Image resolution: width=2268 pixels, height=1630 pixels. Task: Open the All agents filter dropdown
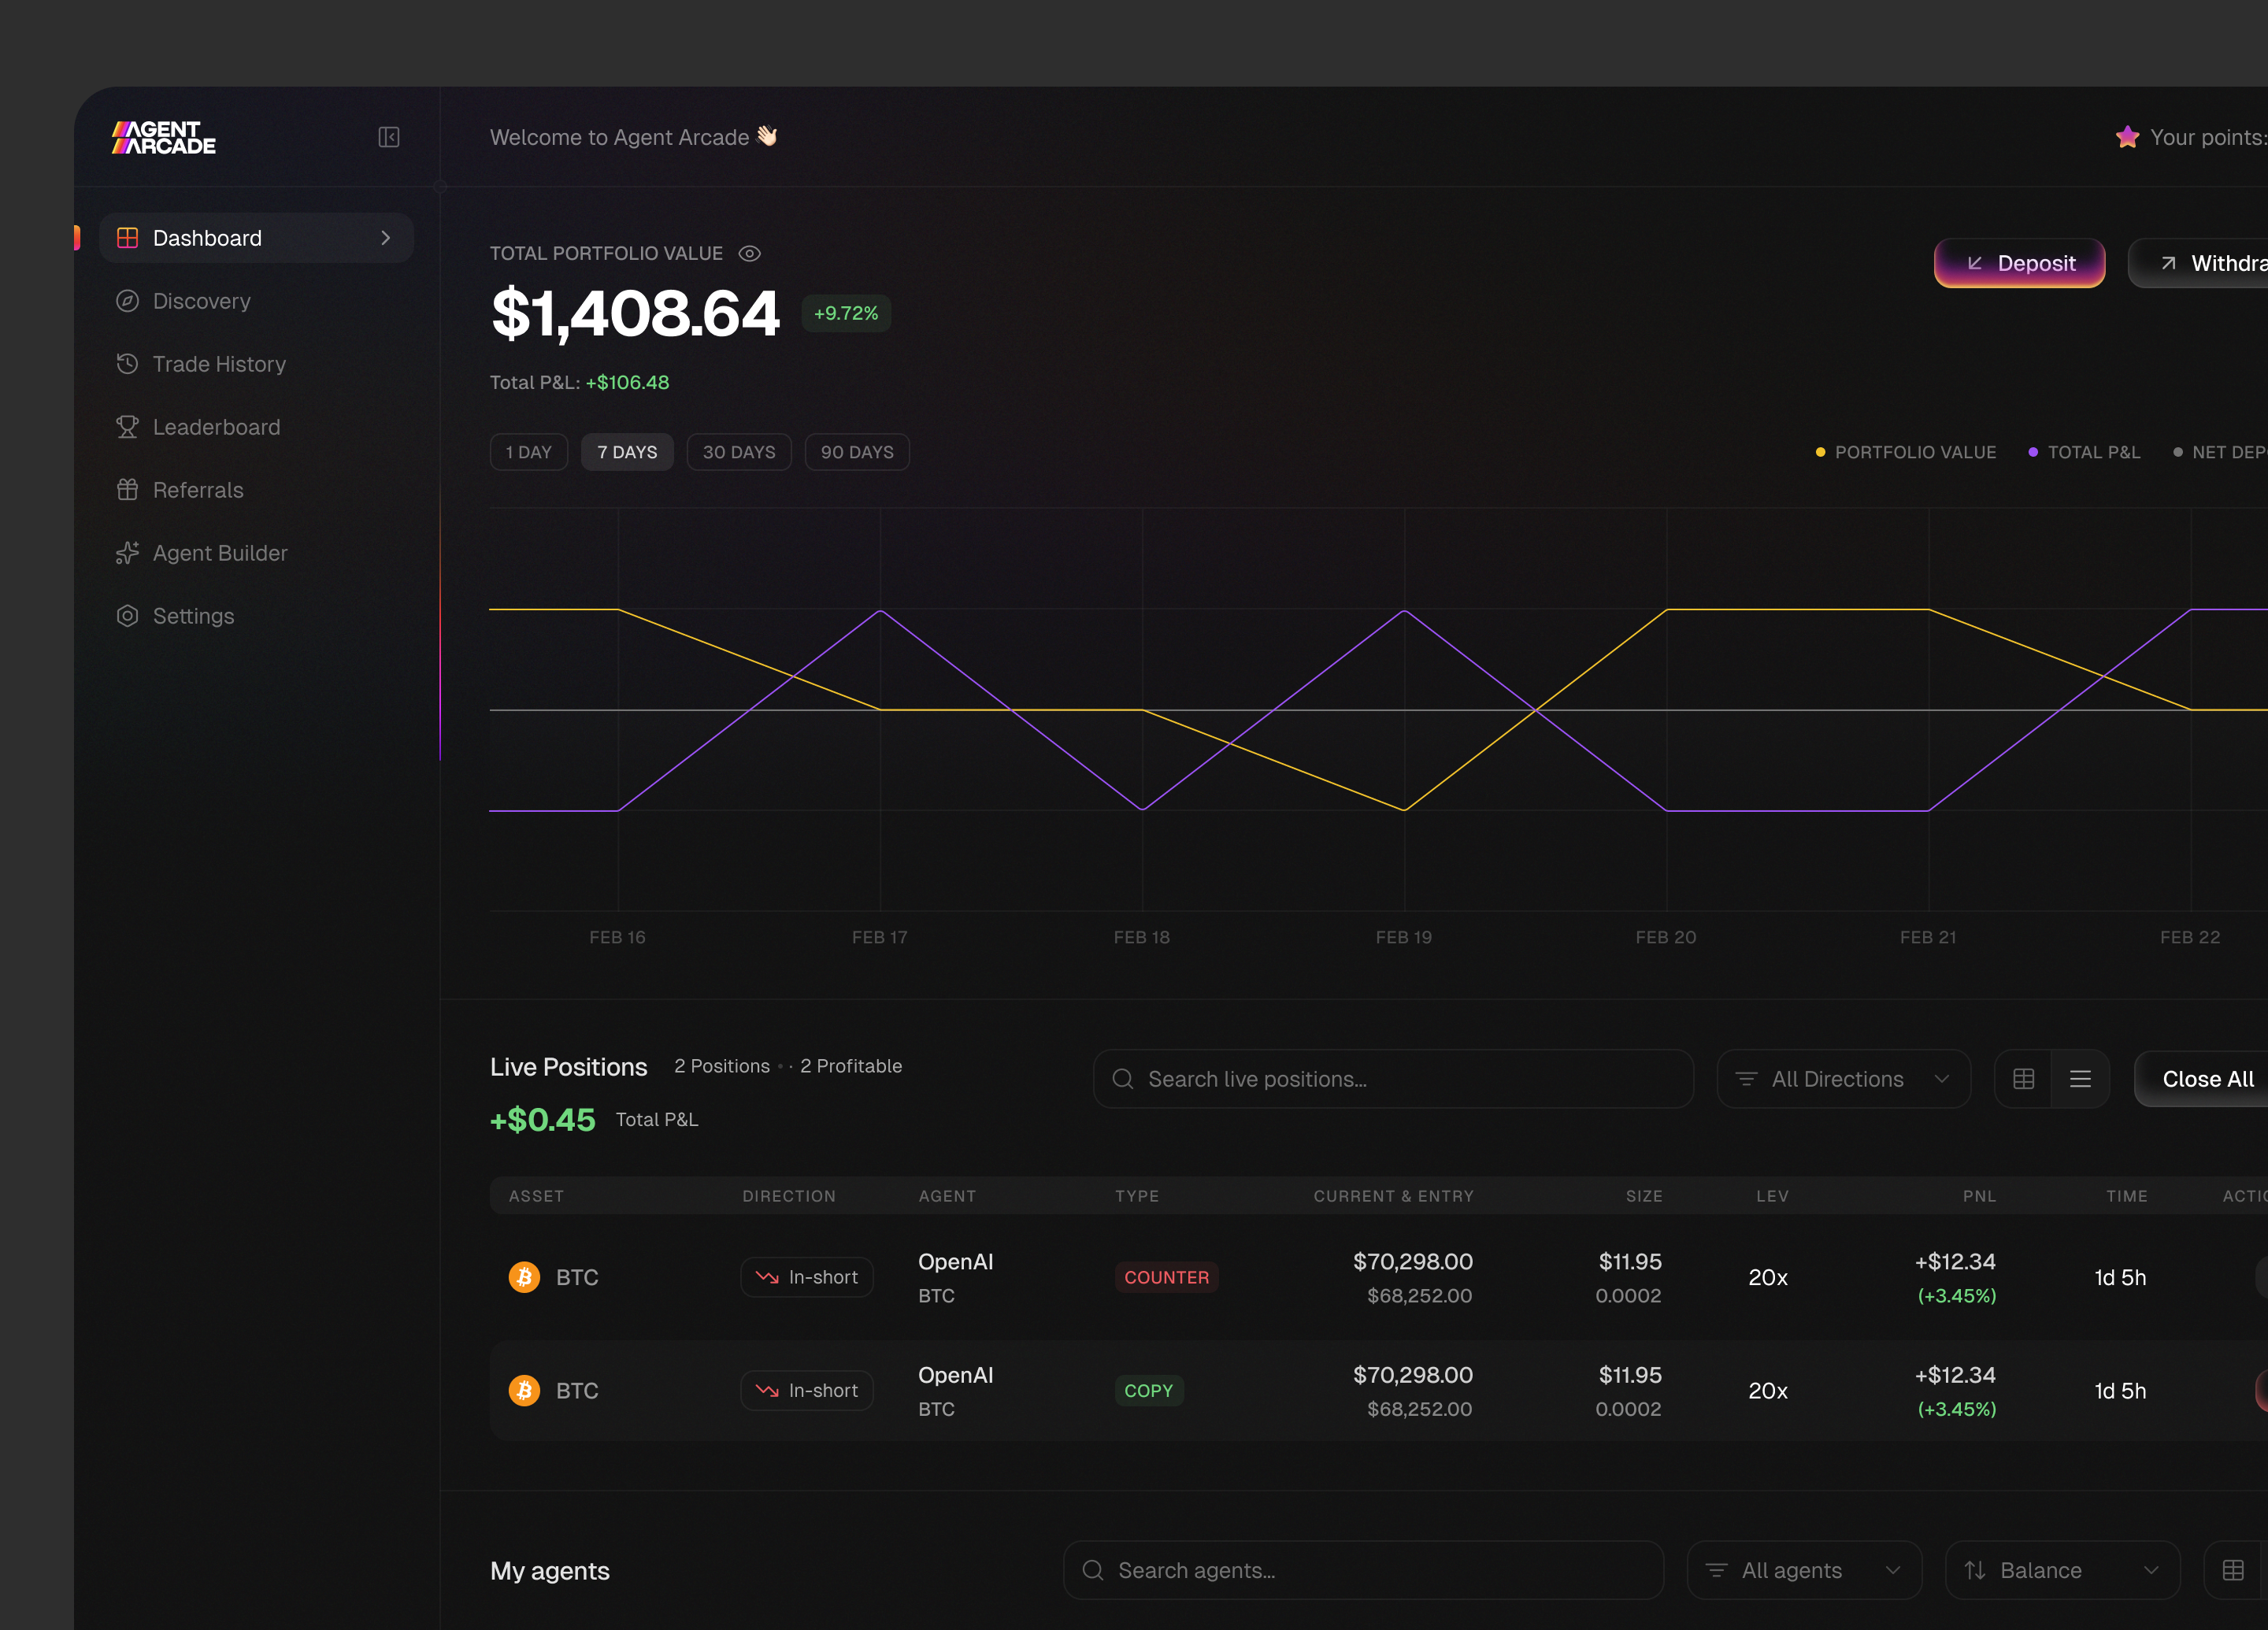click(1804, 1570)
